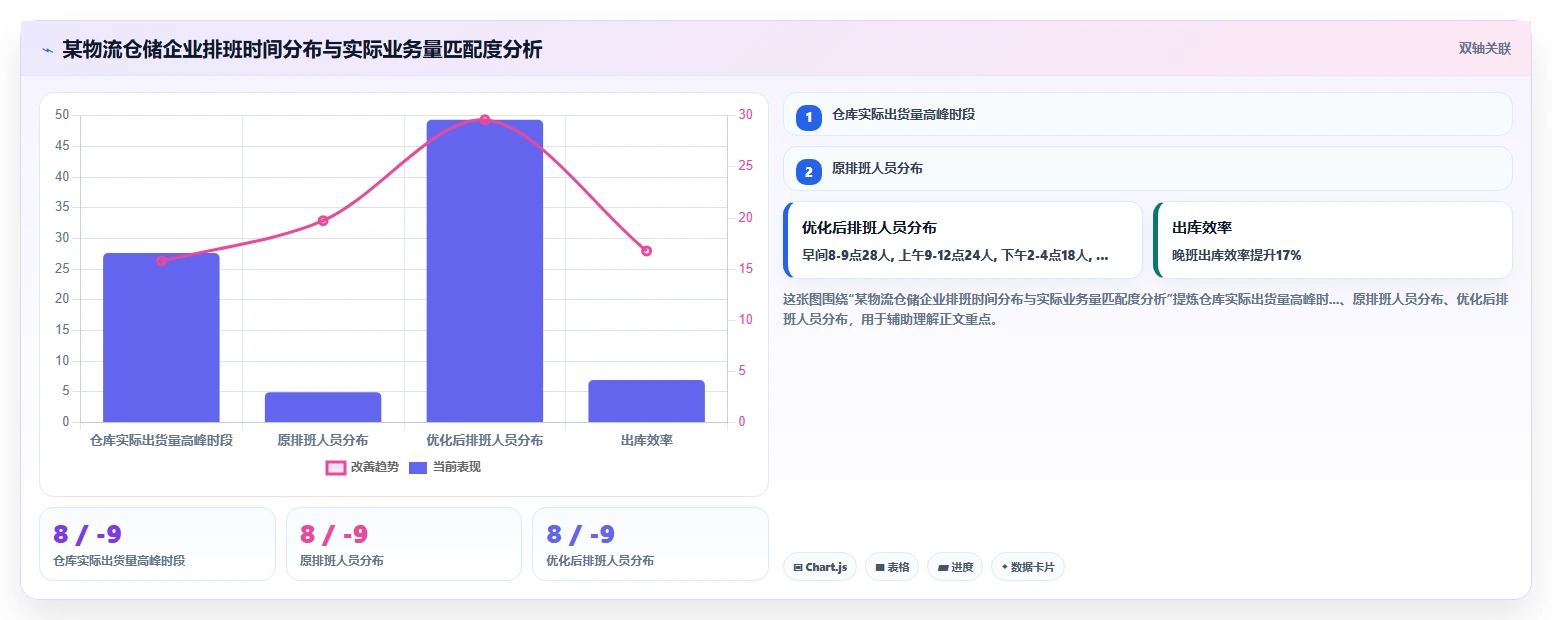Click the 晚班出库效率提升17% text
Viewport: 1552px width, 620px height.
(x=1237, y=255)
